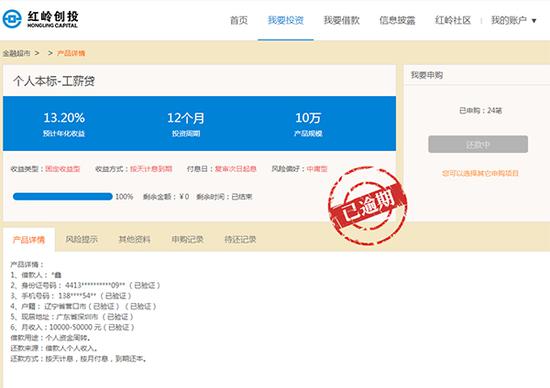
Task: Click 身份证号码 4413 line
Action: click(x=85, y=285)
